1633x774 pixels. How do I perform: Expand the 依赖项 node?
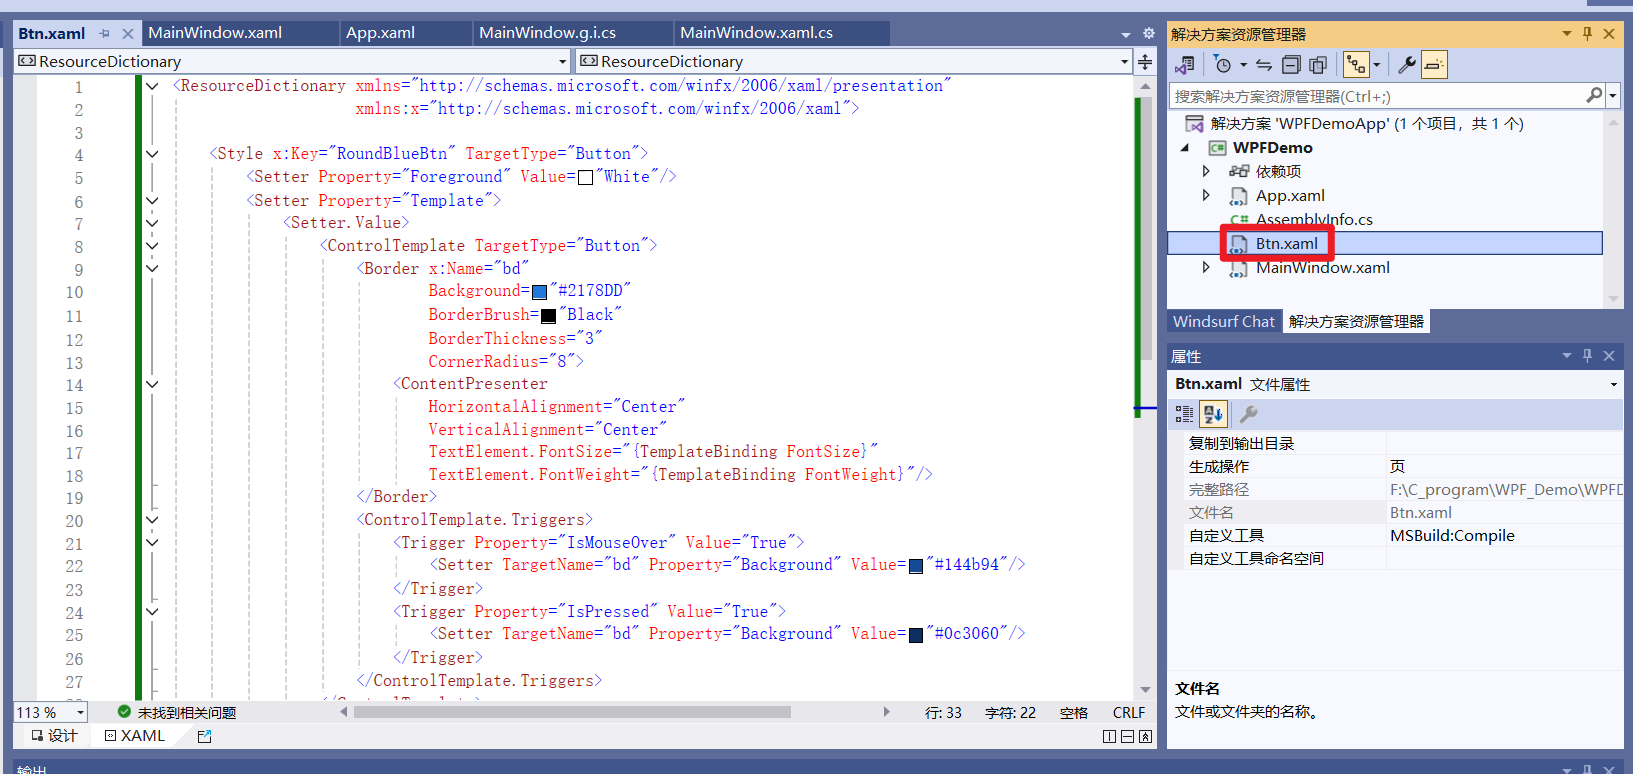[x=1206, y=172]
